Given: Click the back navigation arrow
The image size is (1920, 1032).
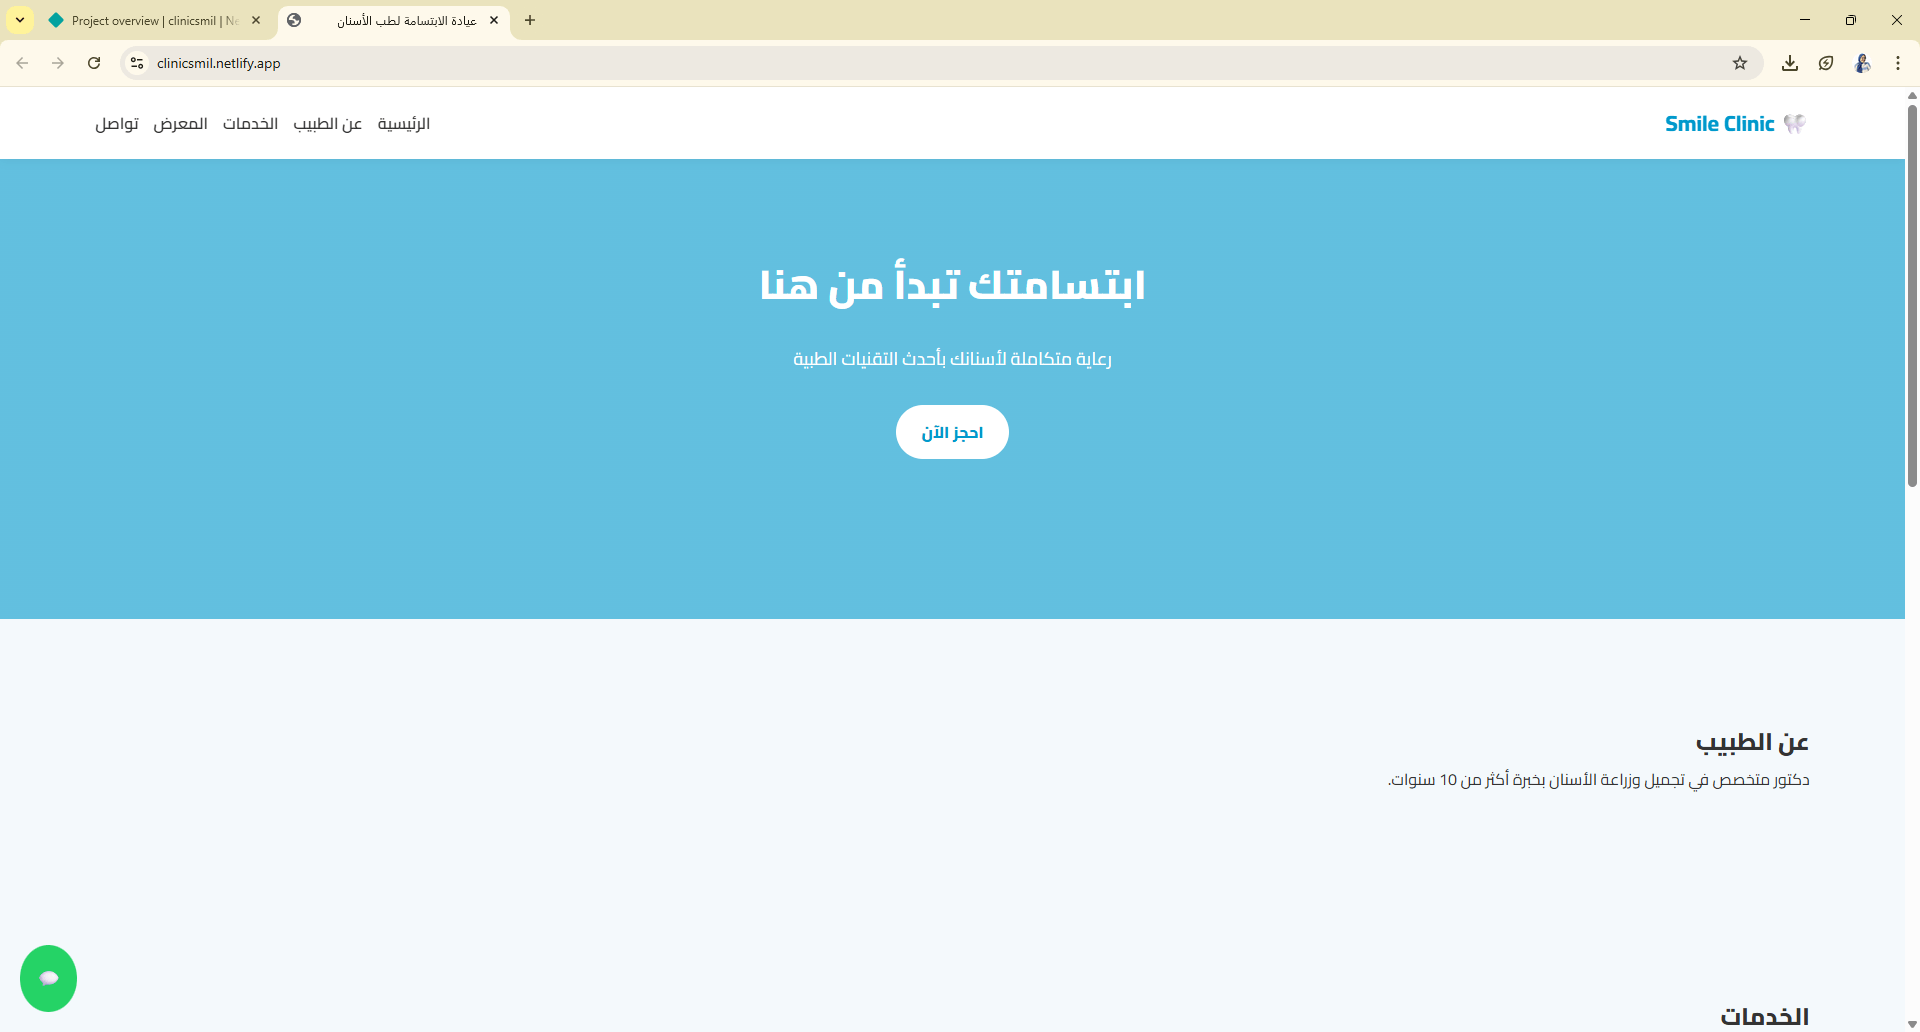Looking at the screenshot, I should point(22,62).
